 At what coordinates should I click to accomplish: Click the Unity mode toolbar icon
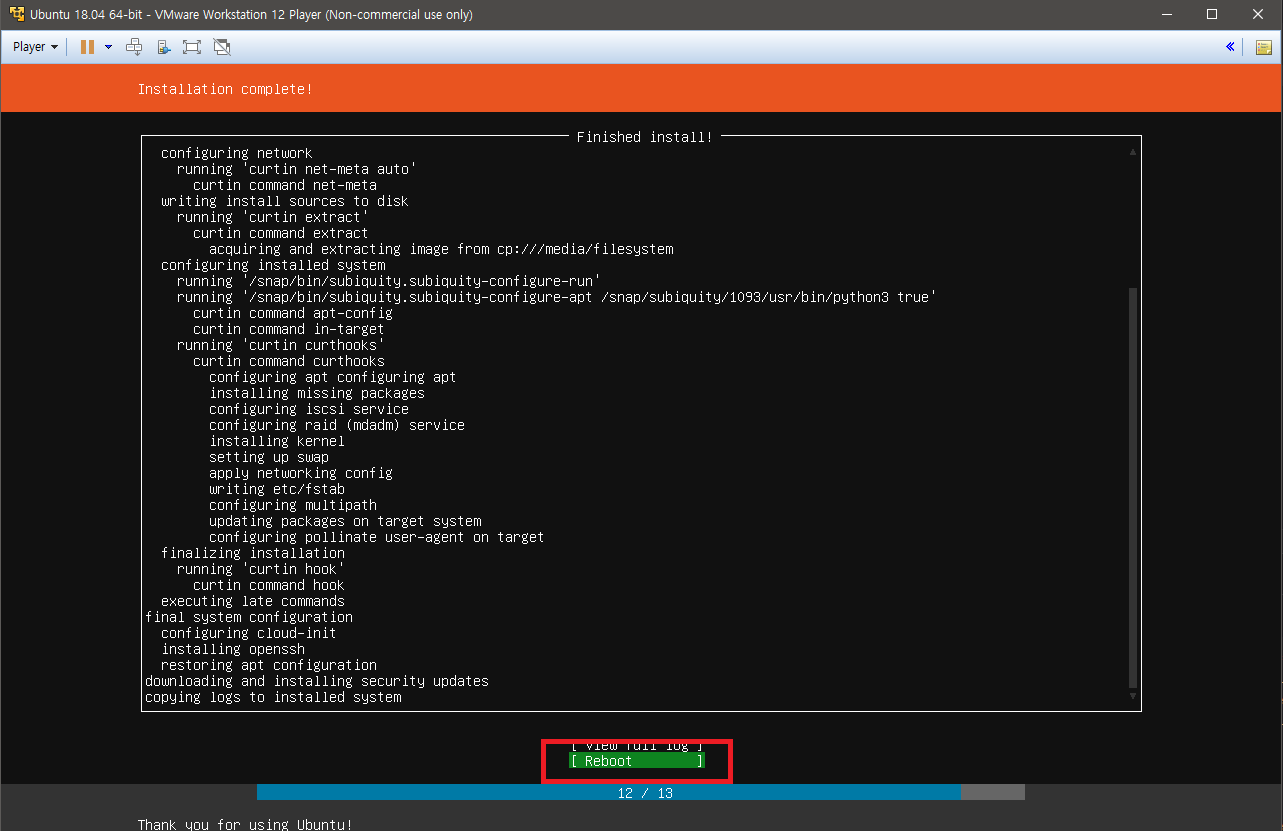pos(163,47)
